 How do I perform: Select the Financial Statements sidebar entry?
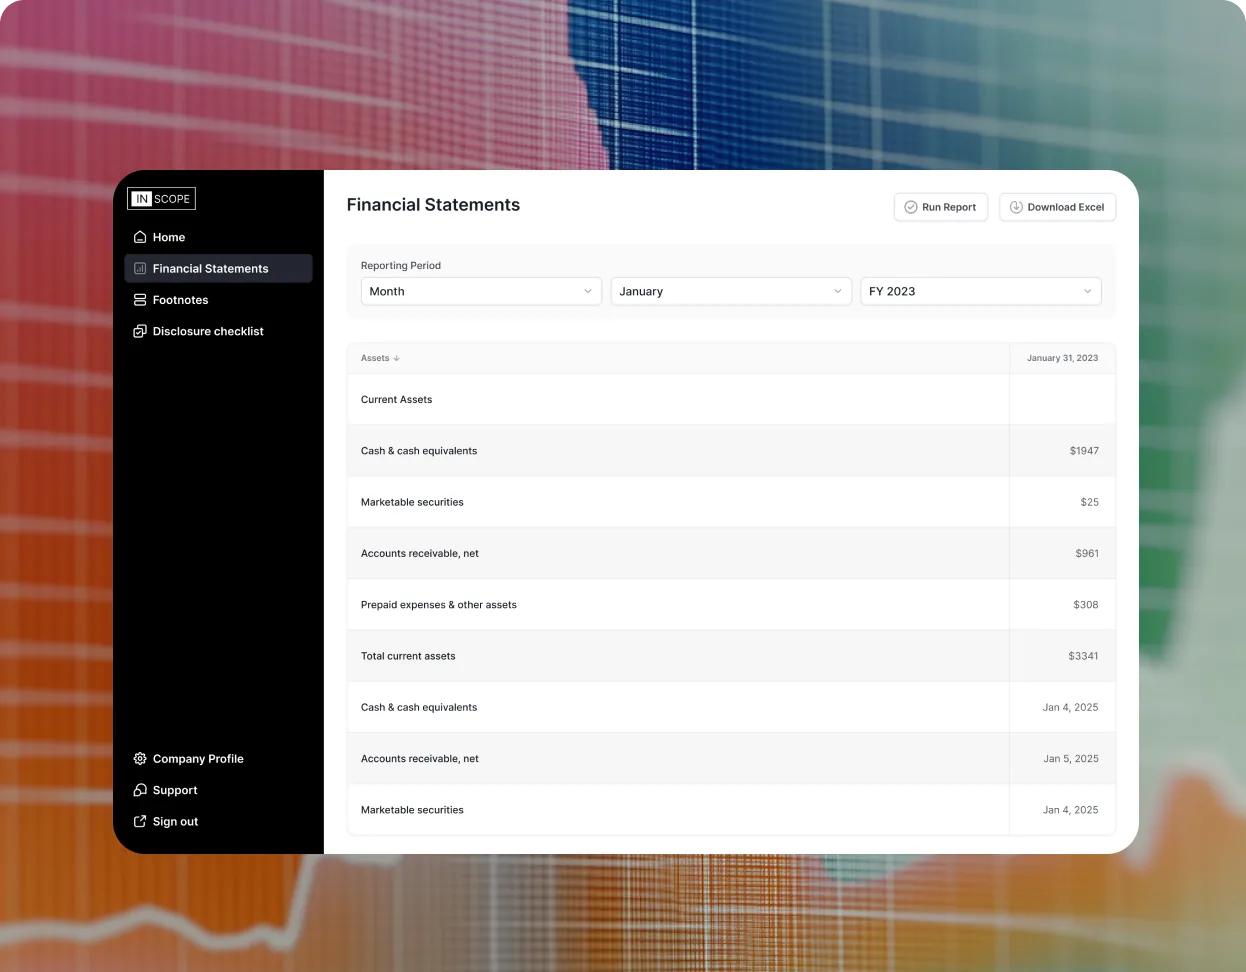click(x=210, y=268)
